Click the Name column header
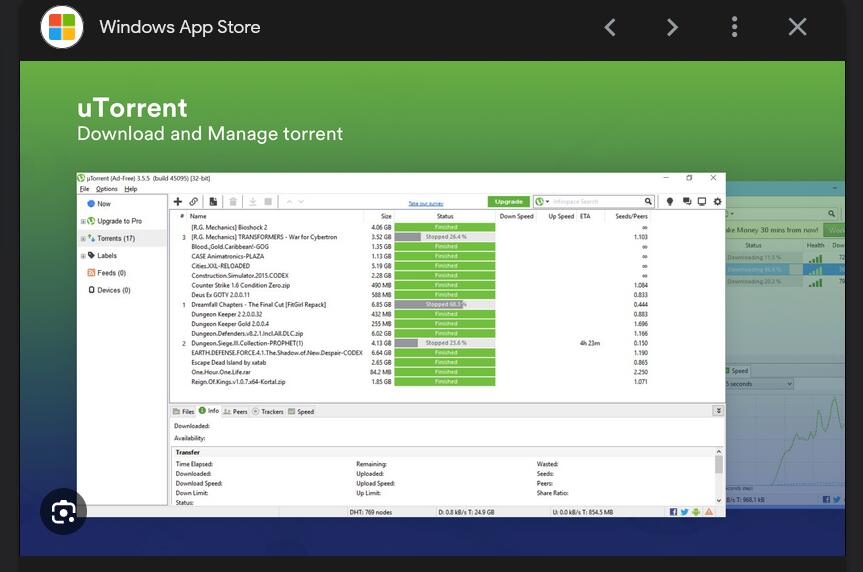The image size is (863, 572). pos(198,216)
